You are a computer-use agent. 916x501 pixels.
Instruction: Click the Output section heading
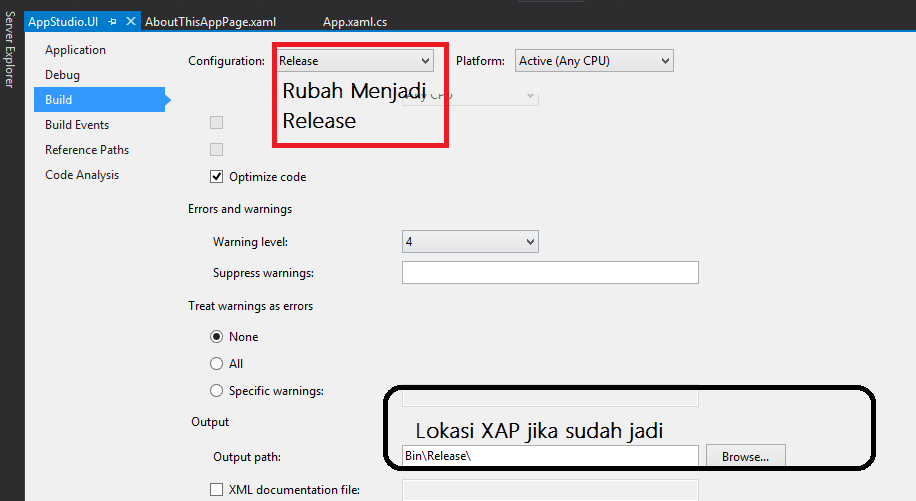point(210,422)
